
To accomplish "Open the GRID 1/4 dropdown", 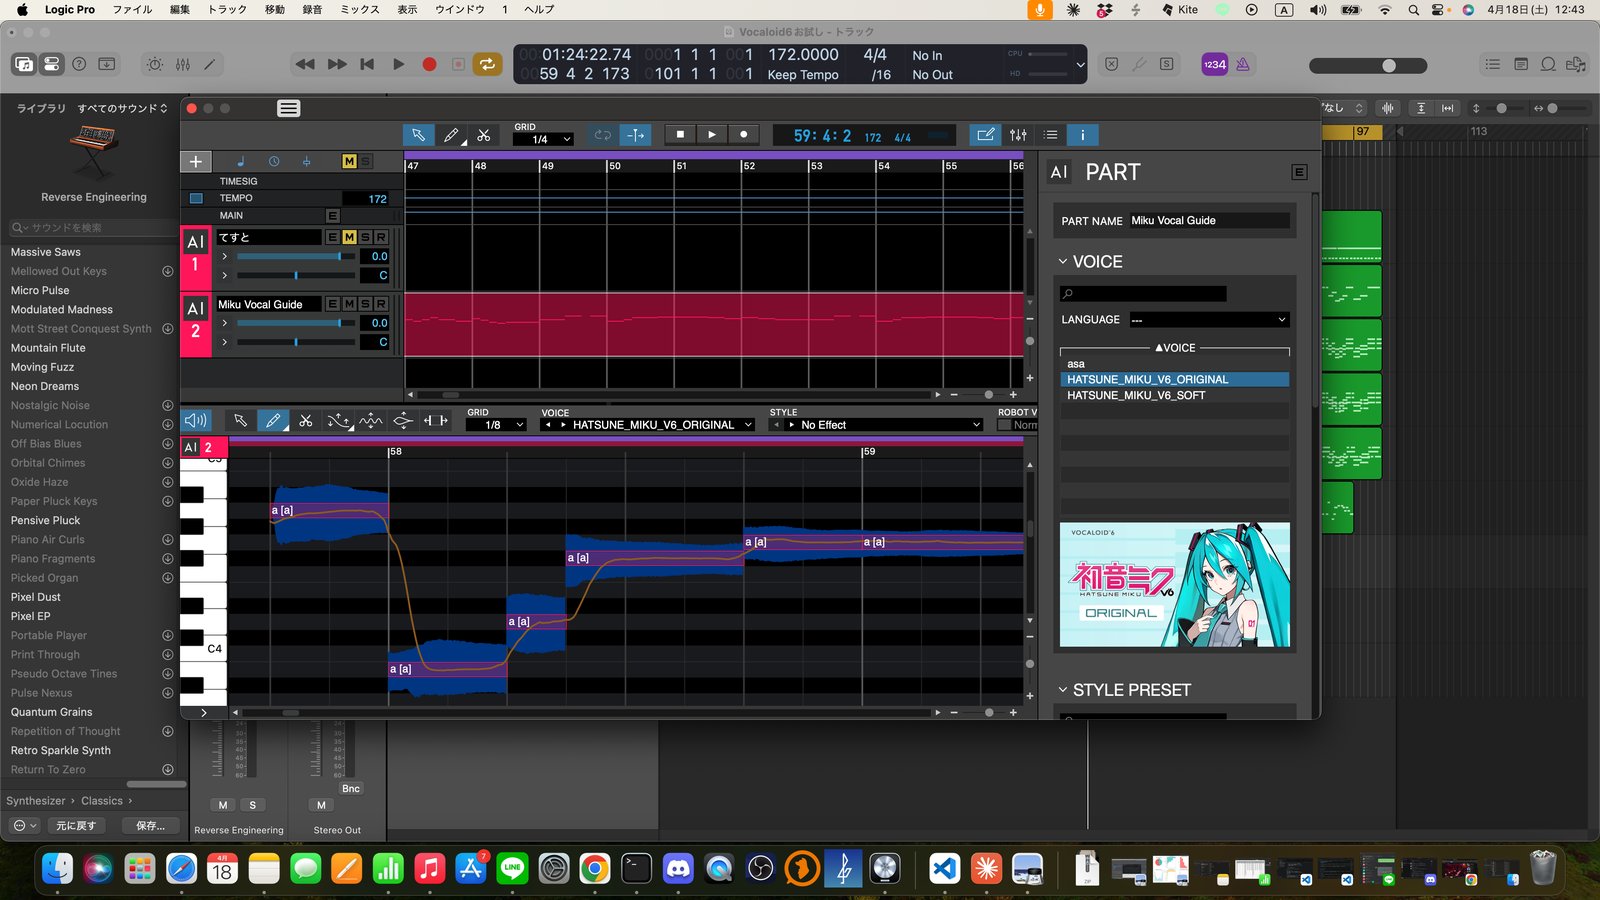I will 542,139.
